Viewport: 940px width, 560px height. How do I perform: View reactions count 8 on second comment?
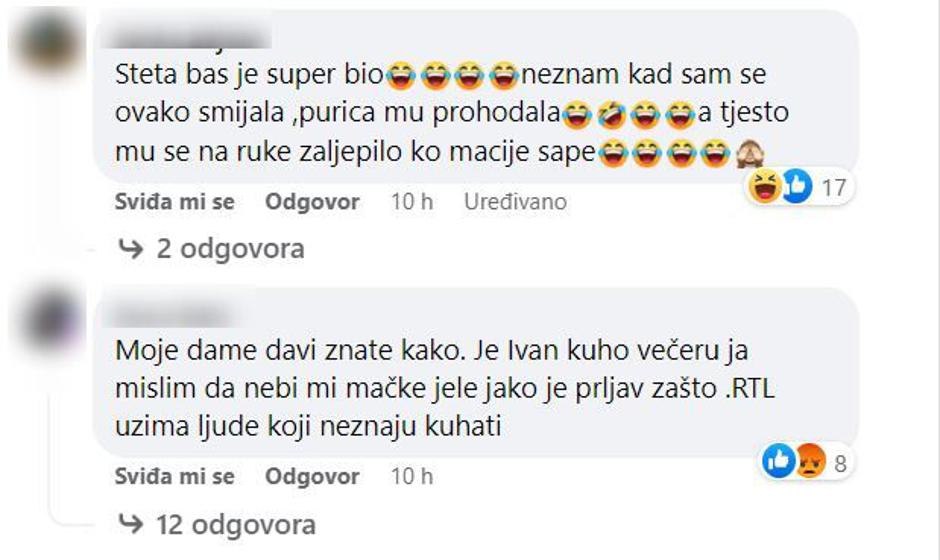pos(840,463)
